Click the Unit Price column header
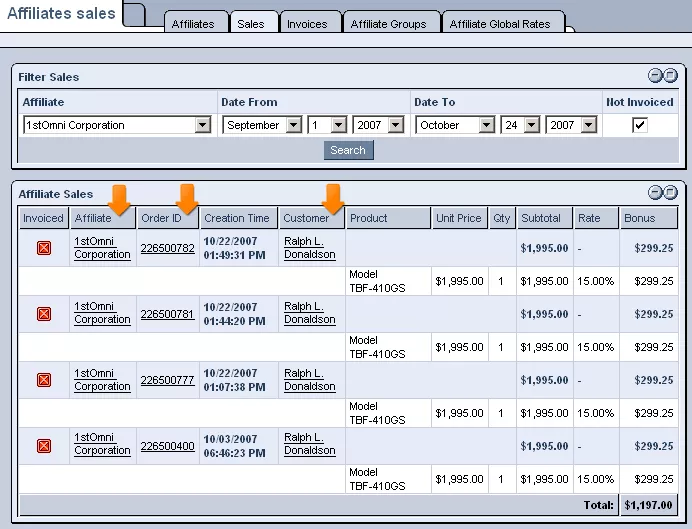The image size is (692, 529). (459, 218)
